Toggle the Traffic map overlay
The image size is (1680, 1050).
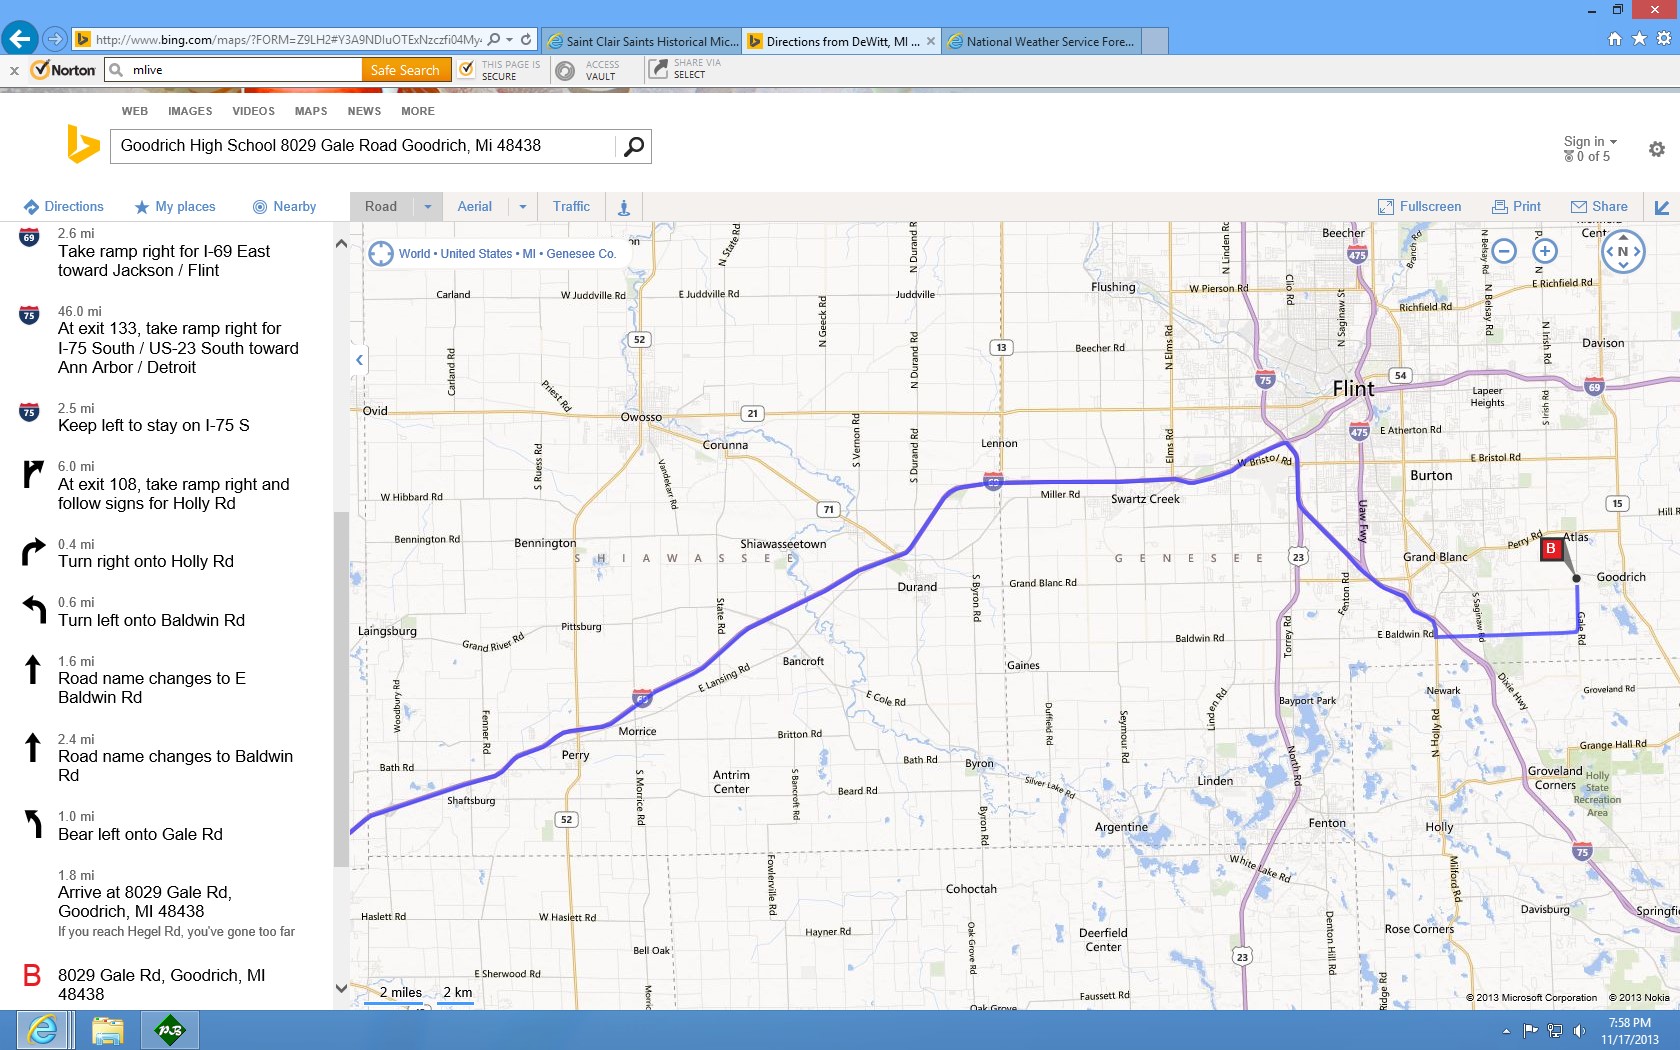(x=571, y=207)
